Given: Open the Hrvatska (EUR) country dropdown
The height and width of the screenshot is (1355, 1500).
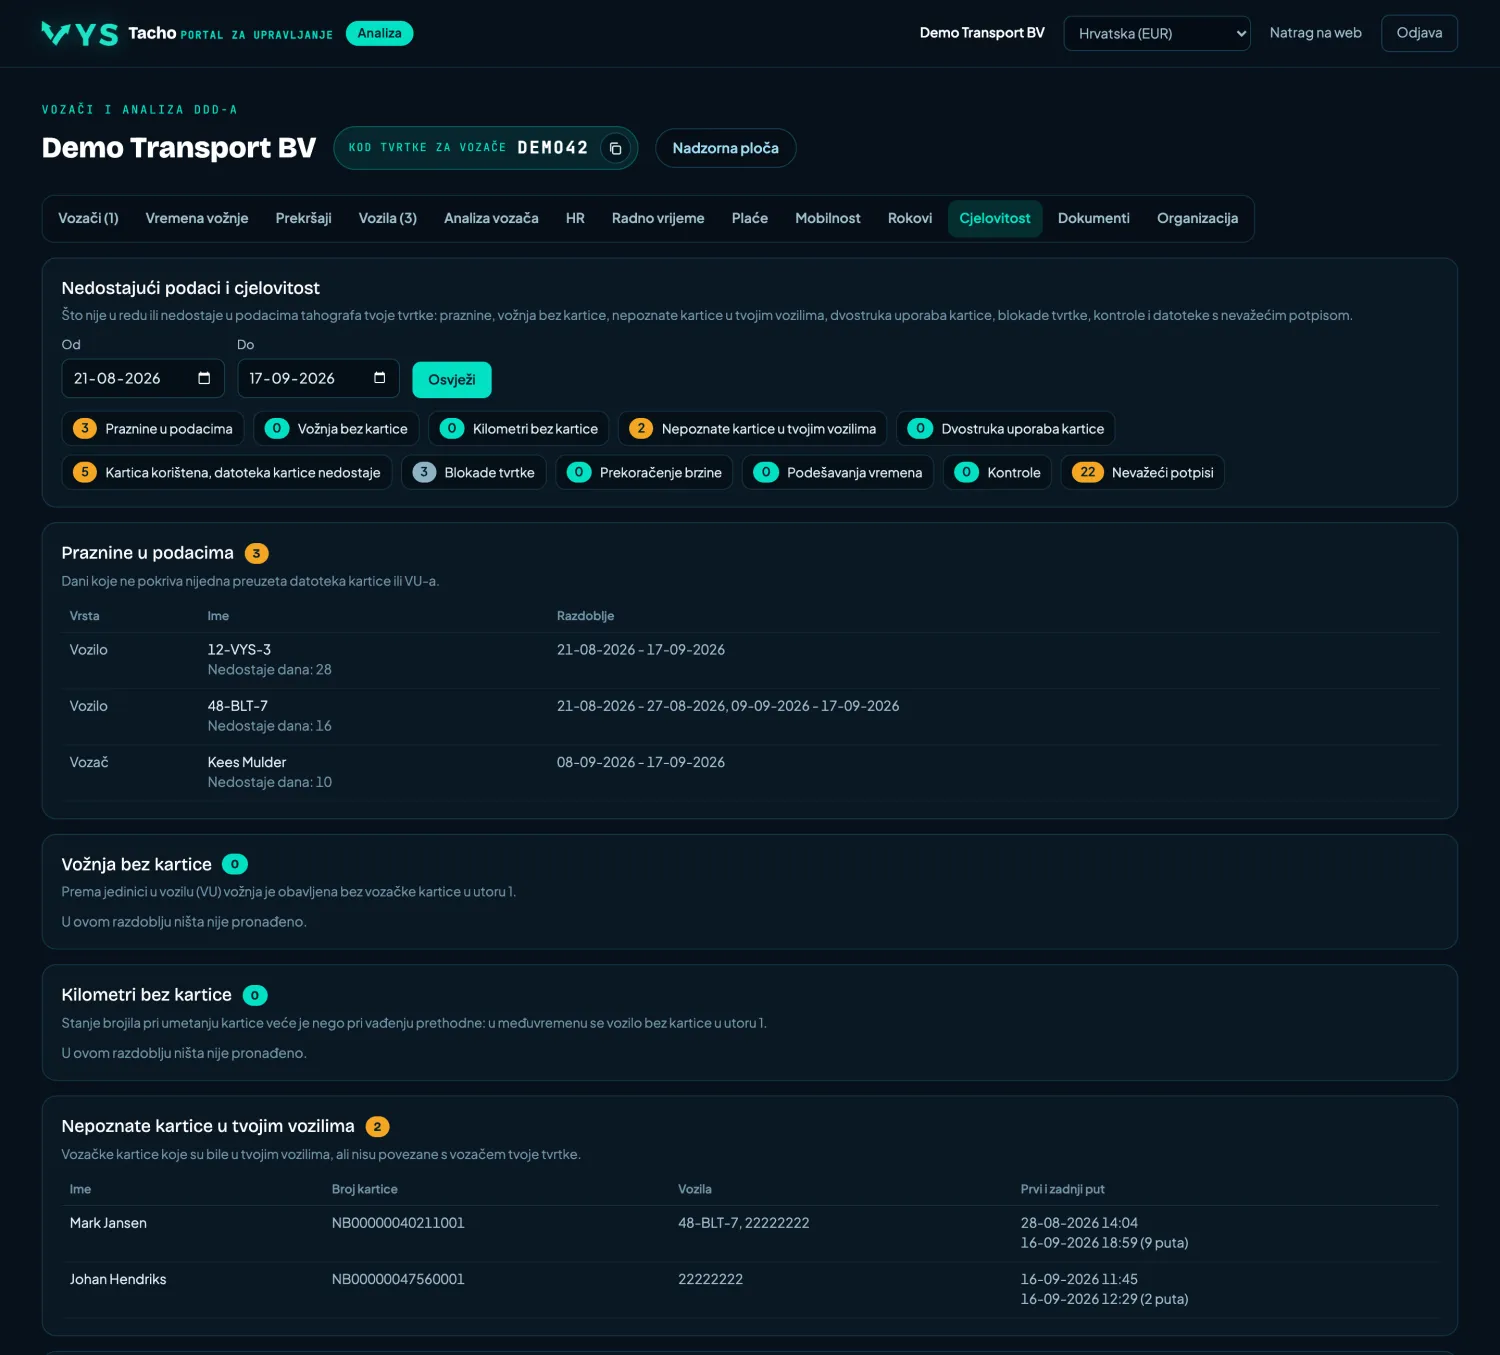Looking at the screenshot, I should pyautogui.click(x=1157, y=33).
